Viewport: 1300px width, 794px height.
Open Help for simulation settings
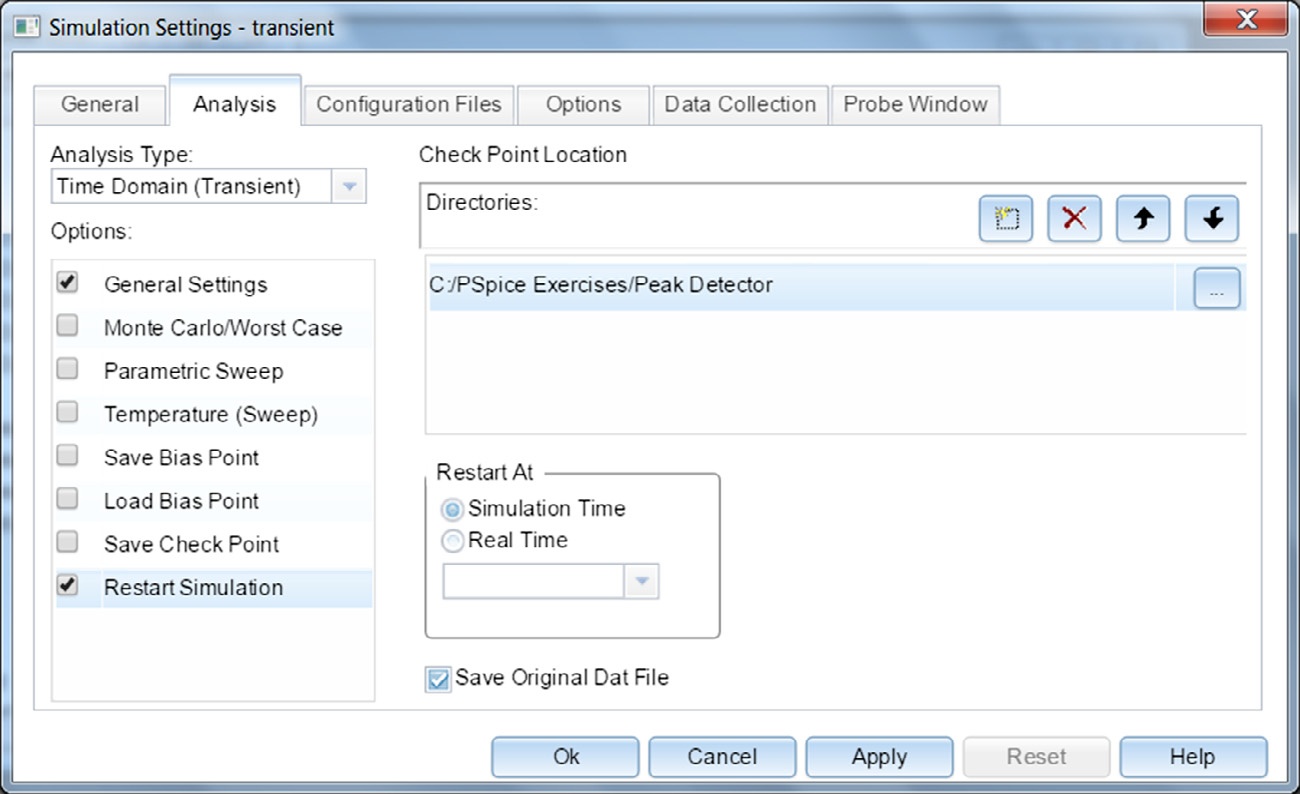coord(1192,757)
